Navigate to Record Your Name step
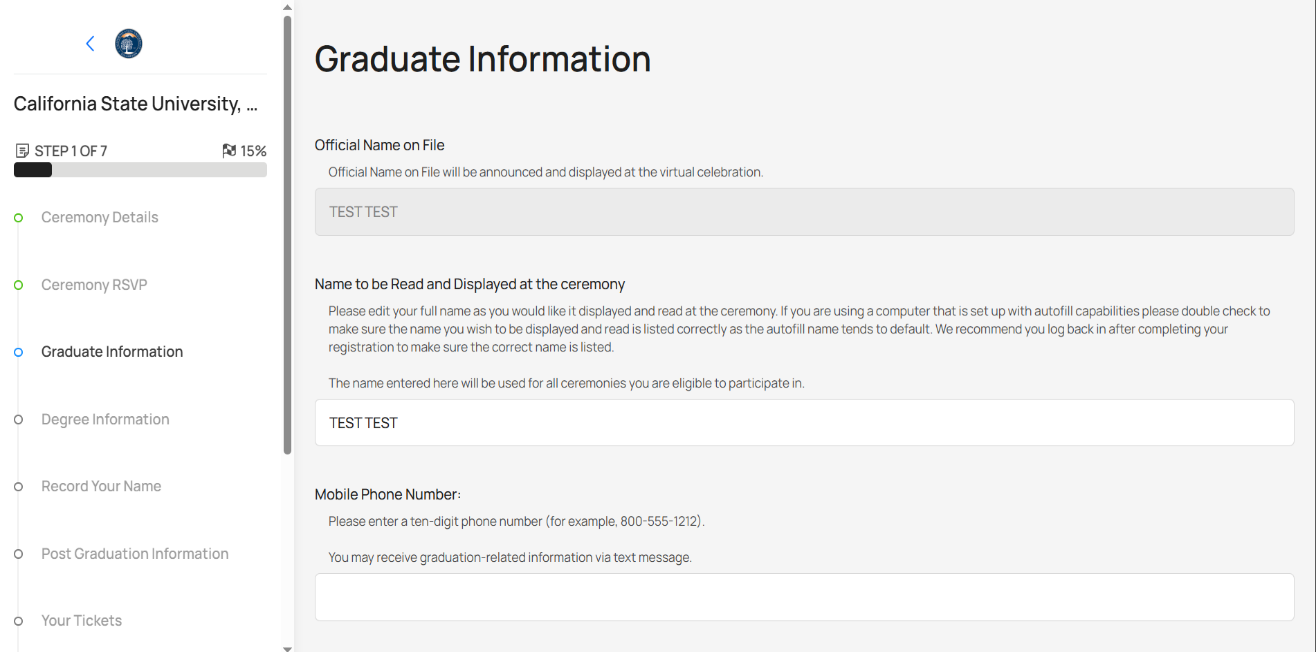Viewport: 1316px width, 652px height. 101,486
